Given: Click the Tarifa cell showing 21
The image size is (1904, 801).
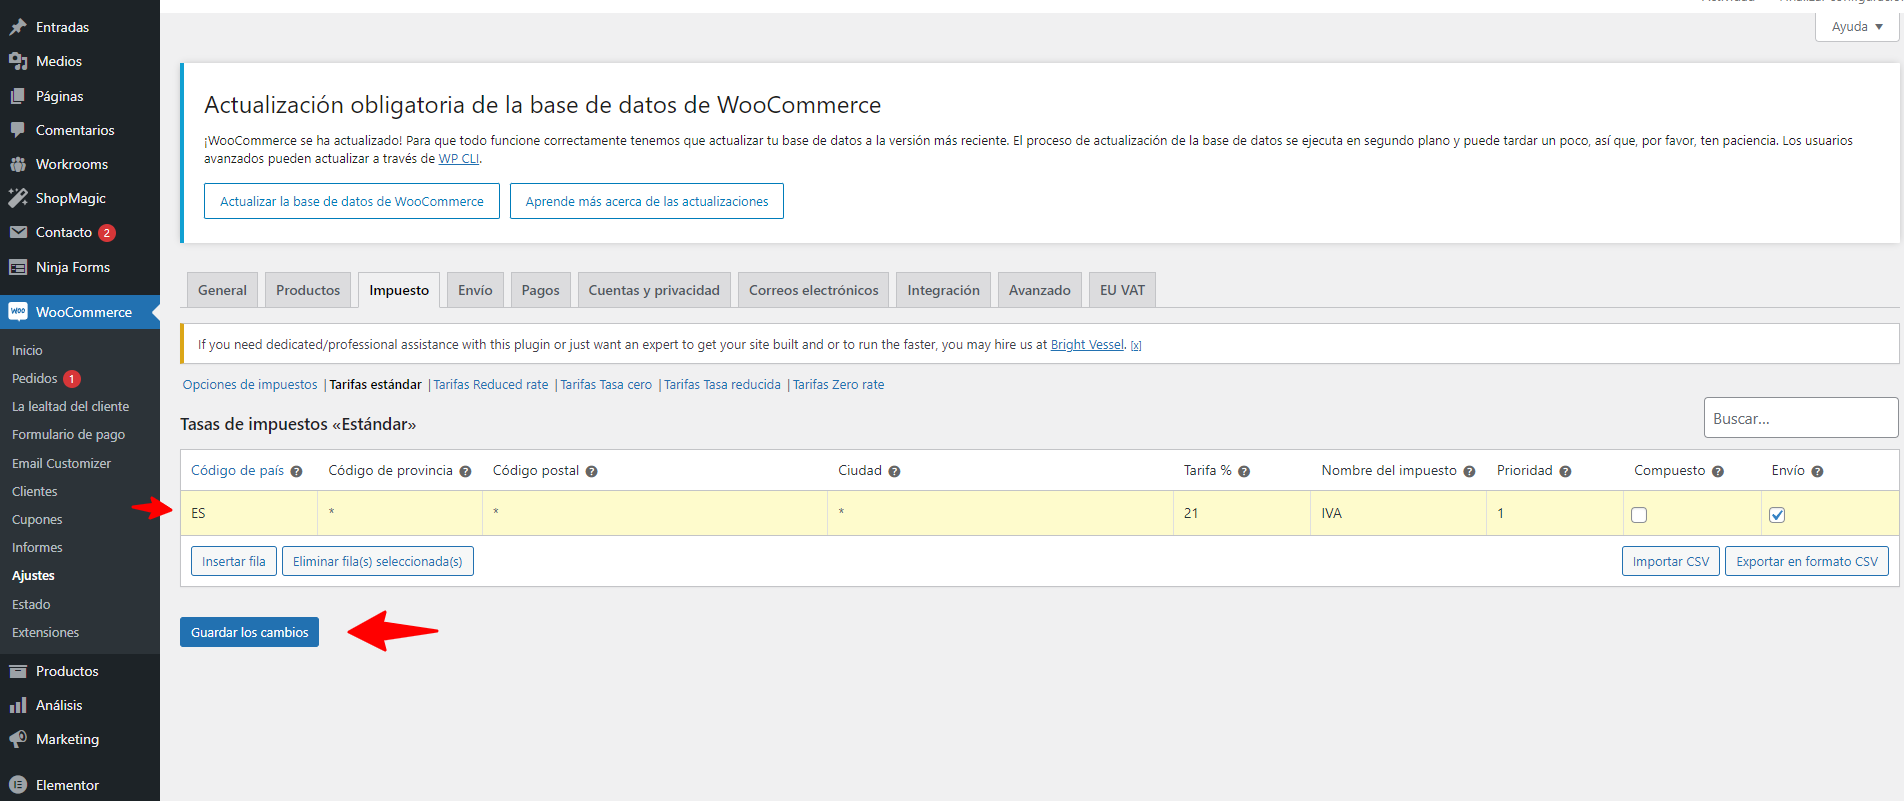Looking at the screenshot, I should [x=1241, y=513].
